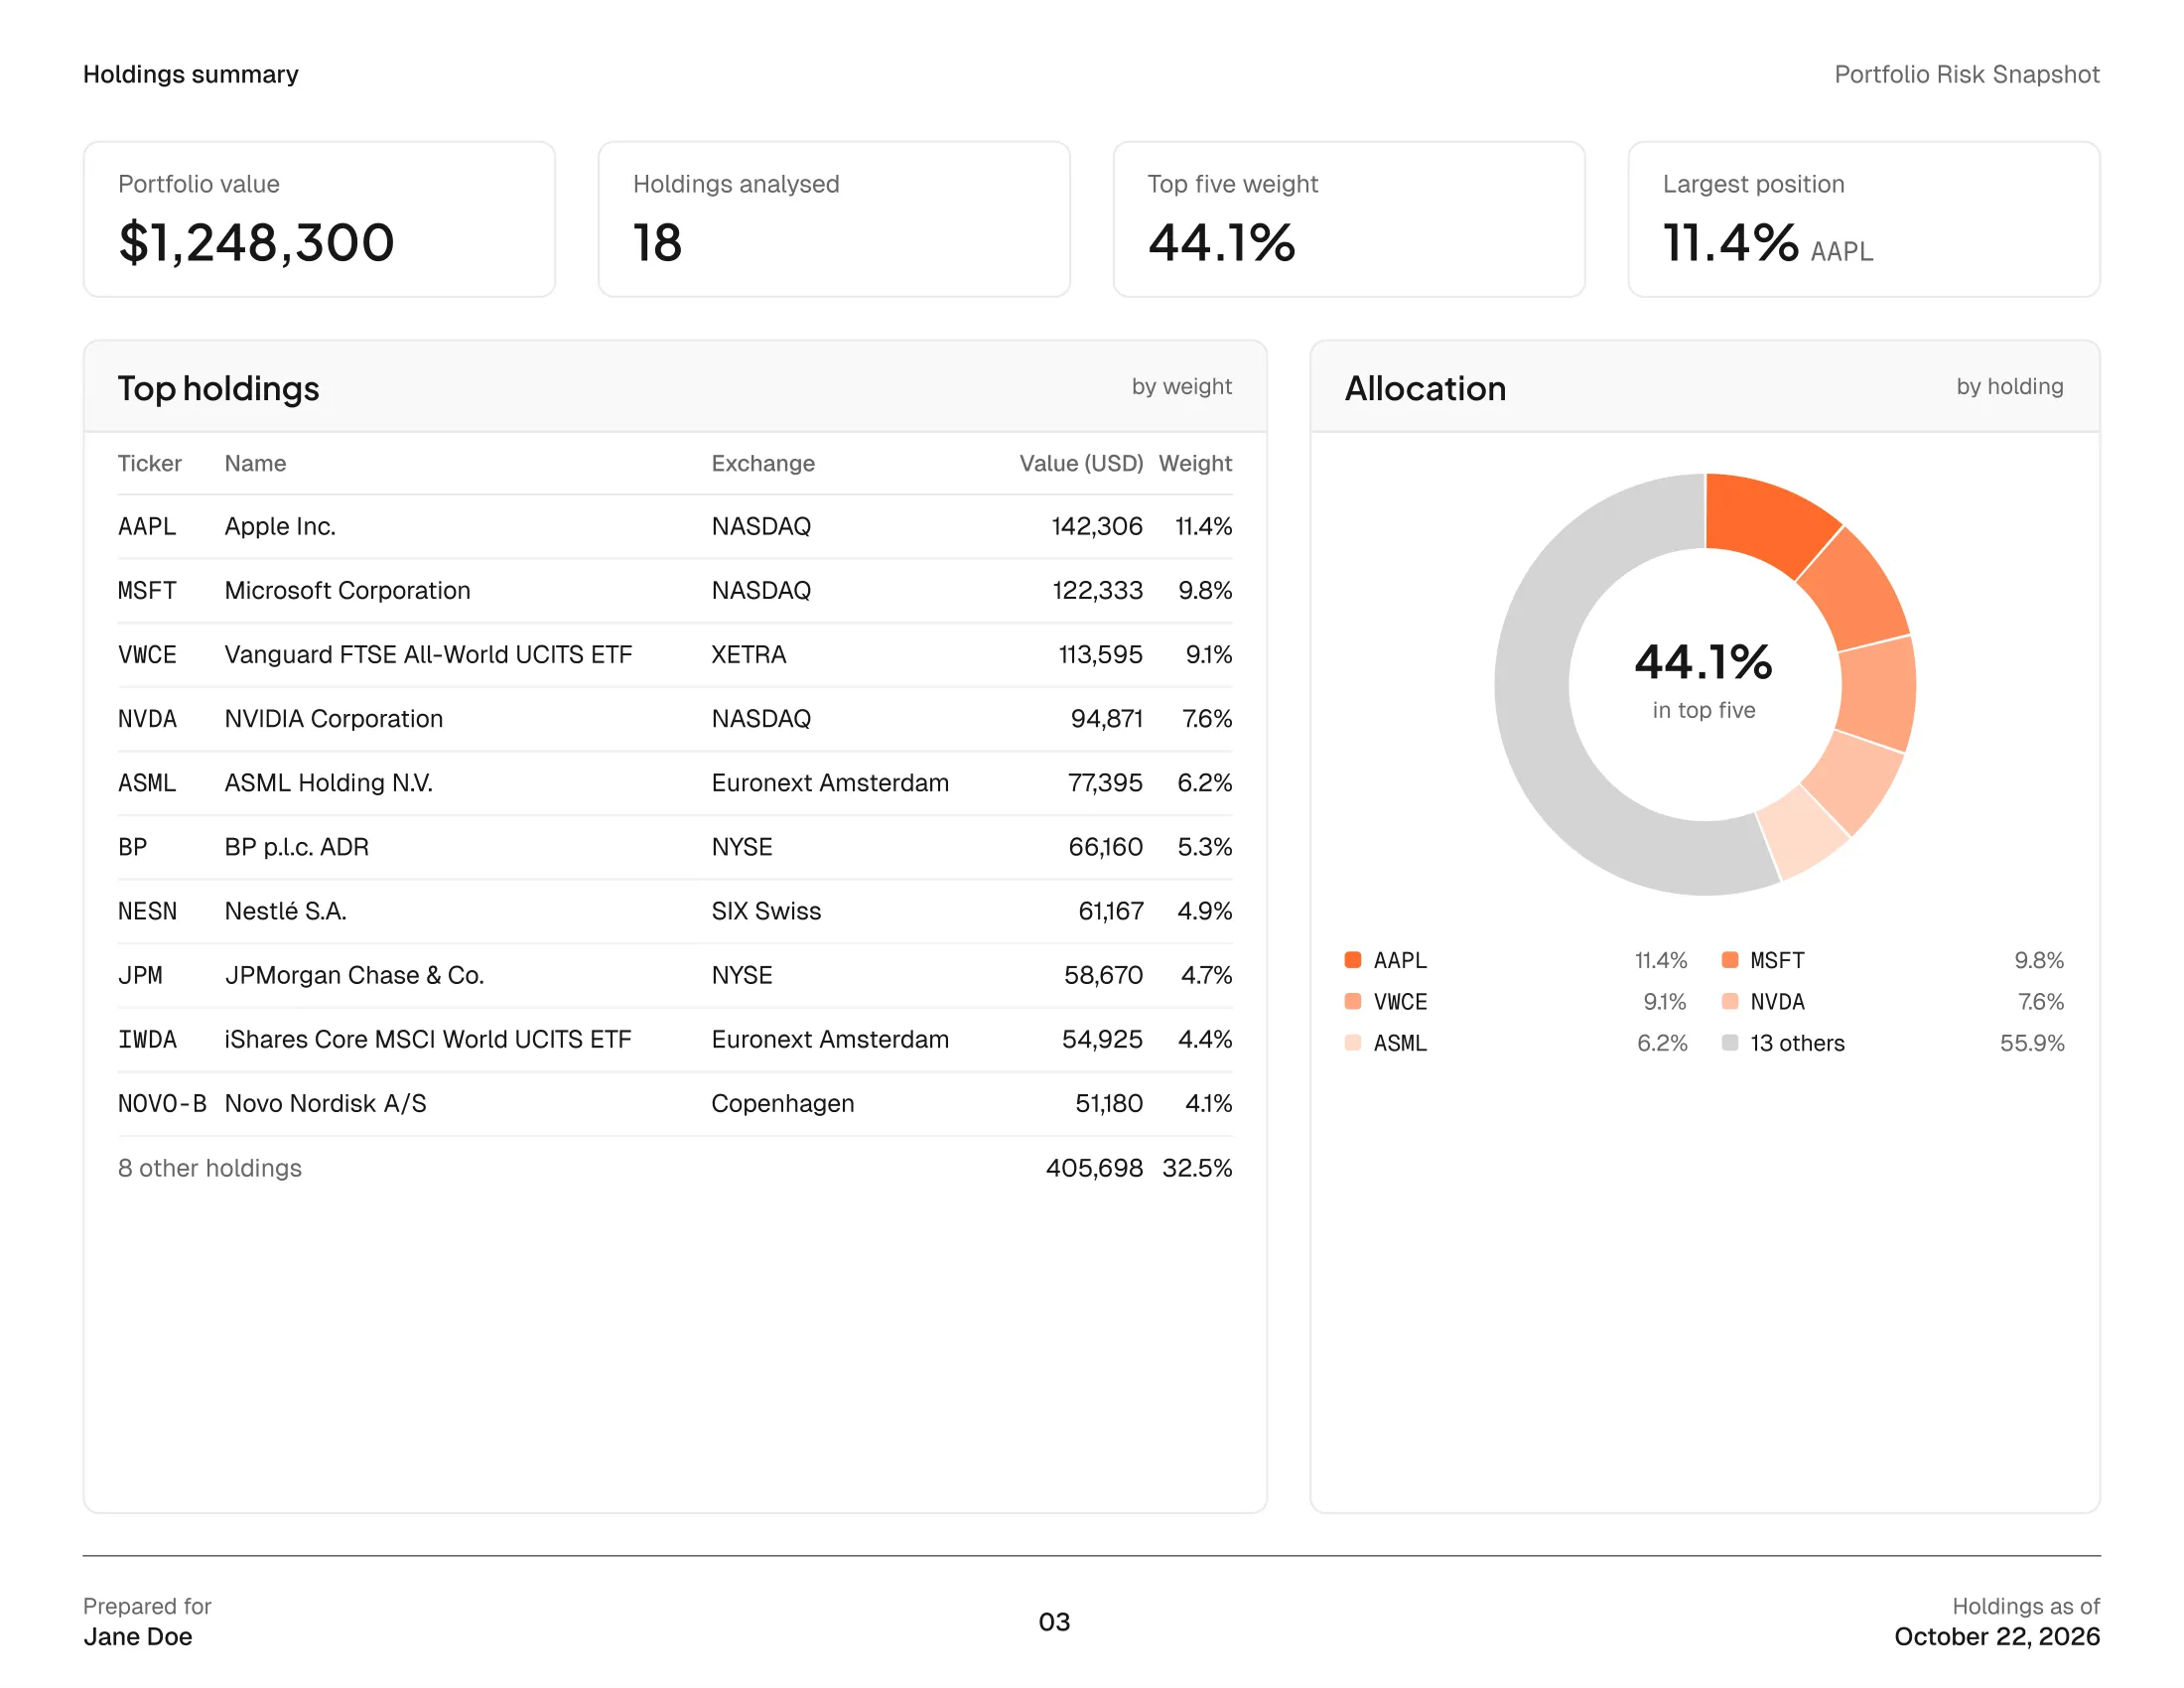Viewport: 2184px width, 1688px height.
Task: Click the 'in top five' caption
Action: pos(1703,710)
